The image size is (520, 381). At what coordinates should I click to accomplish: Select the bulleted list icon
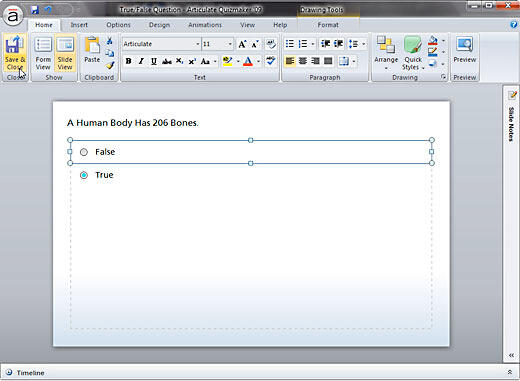point(290,44)
